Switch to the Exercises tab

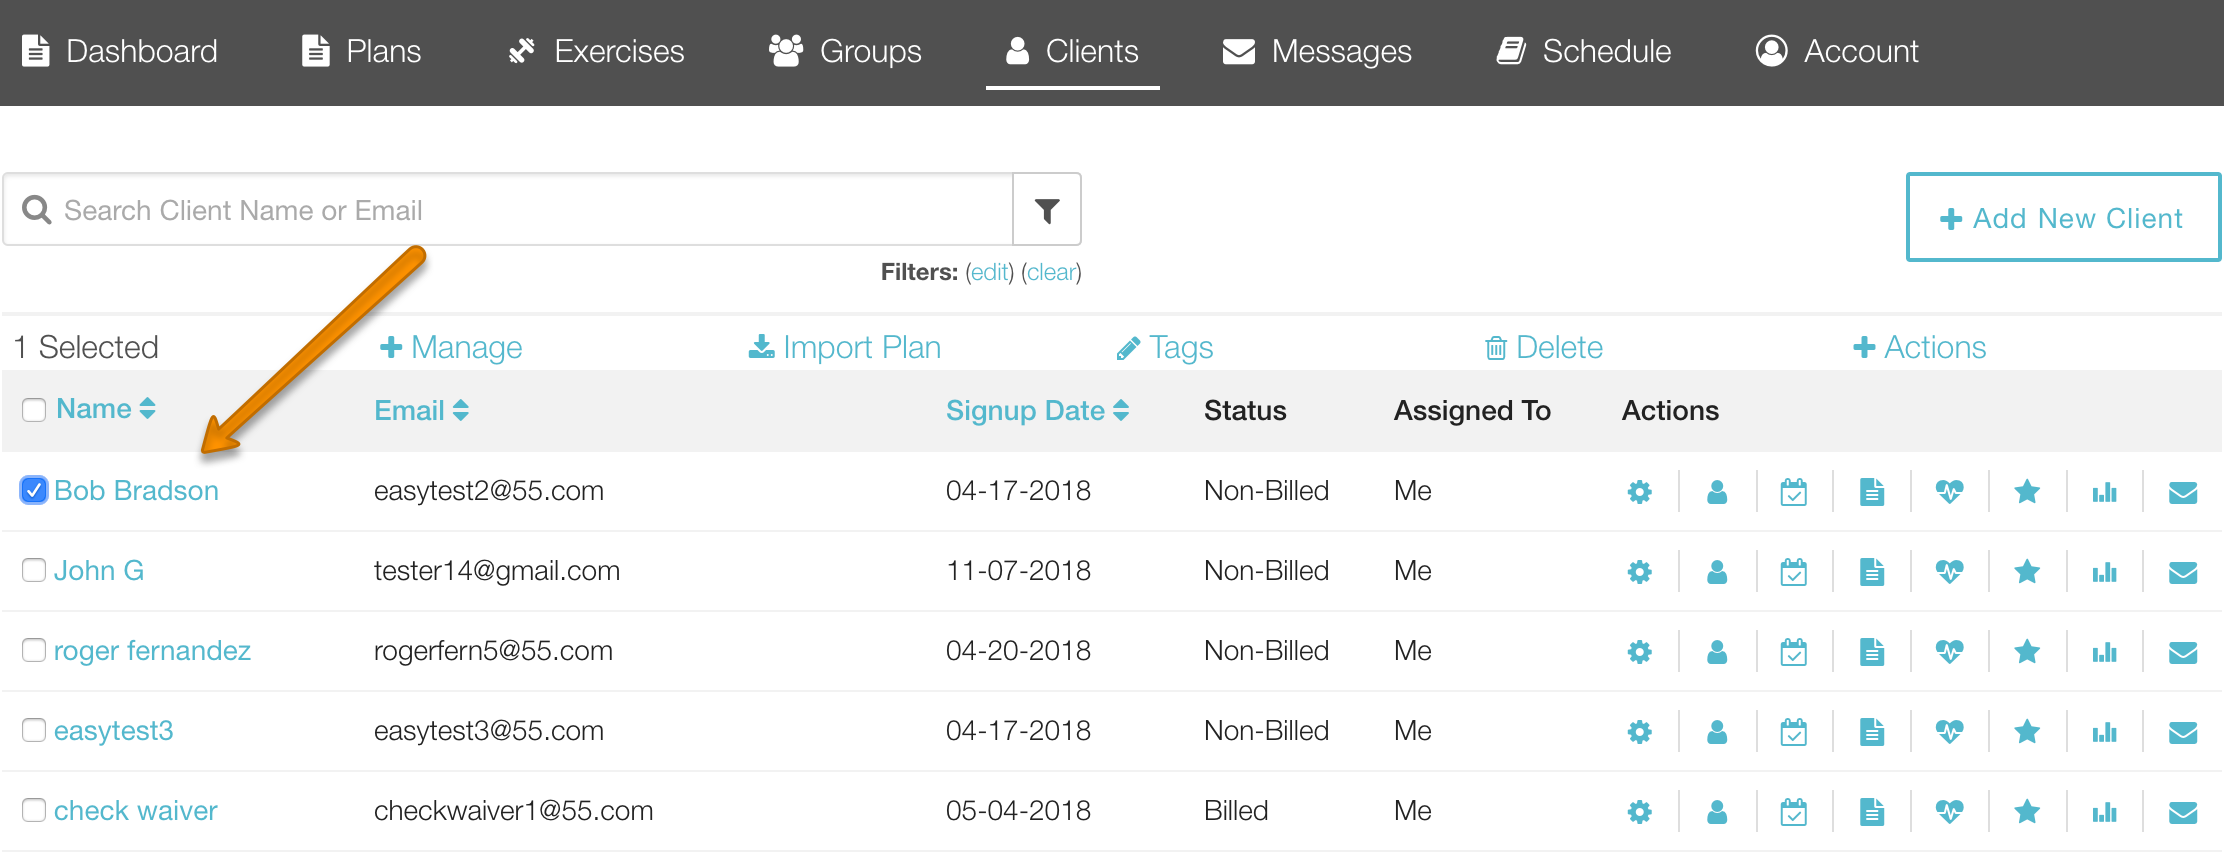pyautogui.click(x=596, y=51)
